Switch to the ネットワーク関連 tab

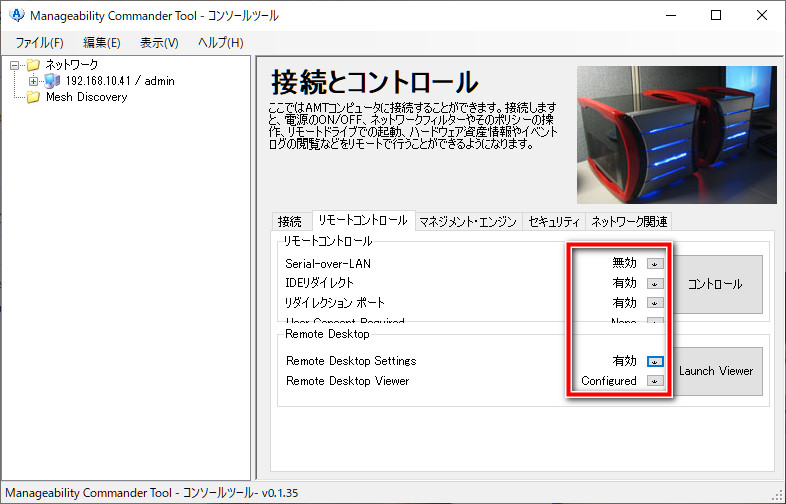(629, 222)
